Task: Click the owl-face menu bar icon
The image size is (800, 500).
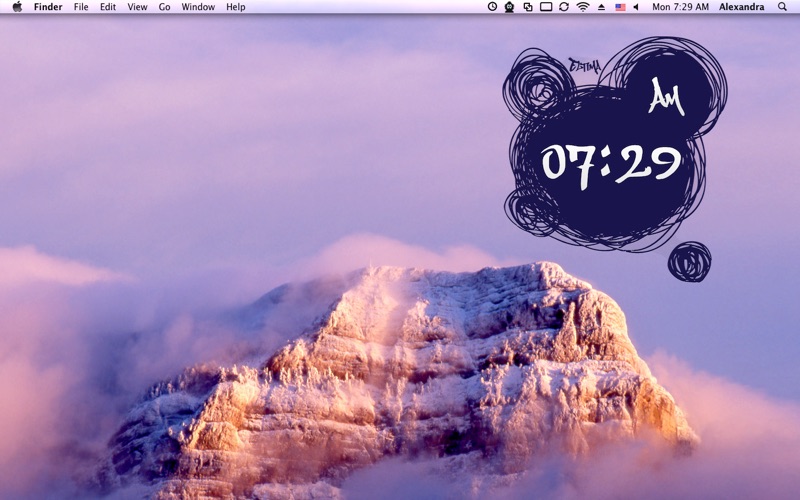Action: pyautogui.click(x=509, y=7)
